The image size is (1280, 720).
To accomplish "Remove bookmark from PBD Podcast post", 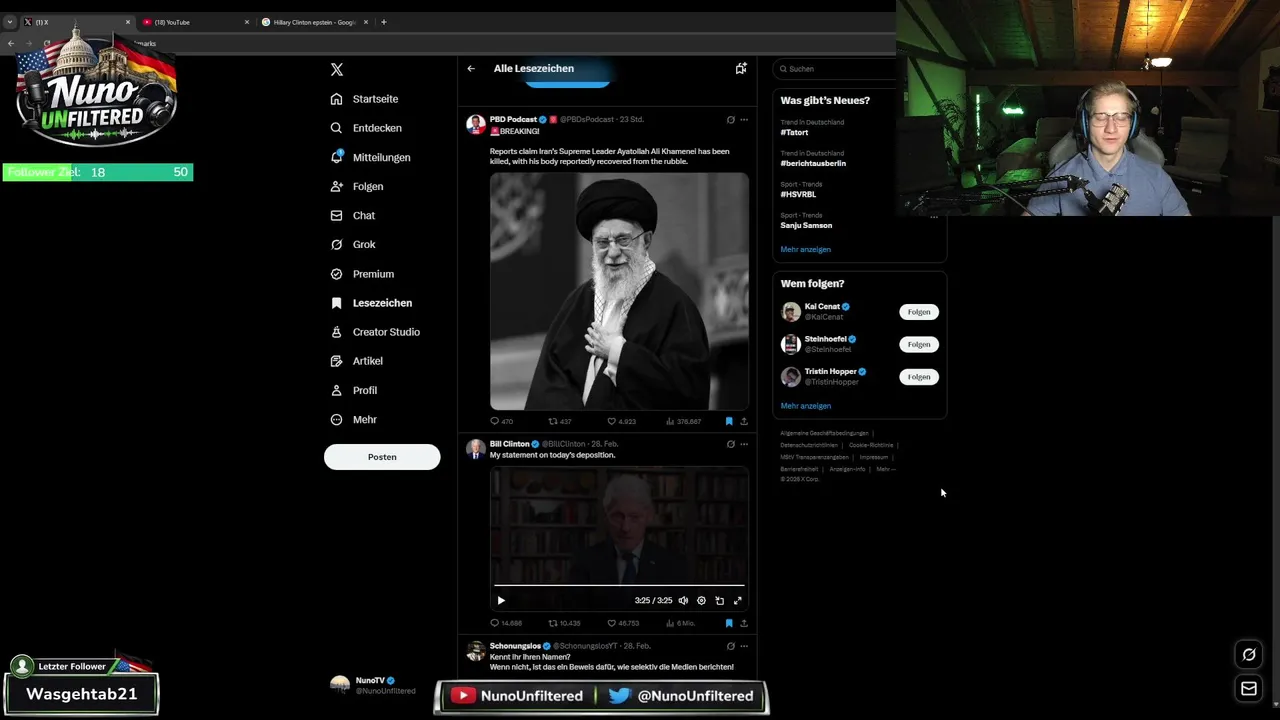I will coord(729,422).
